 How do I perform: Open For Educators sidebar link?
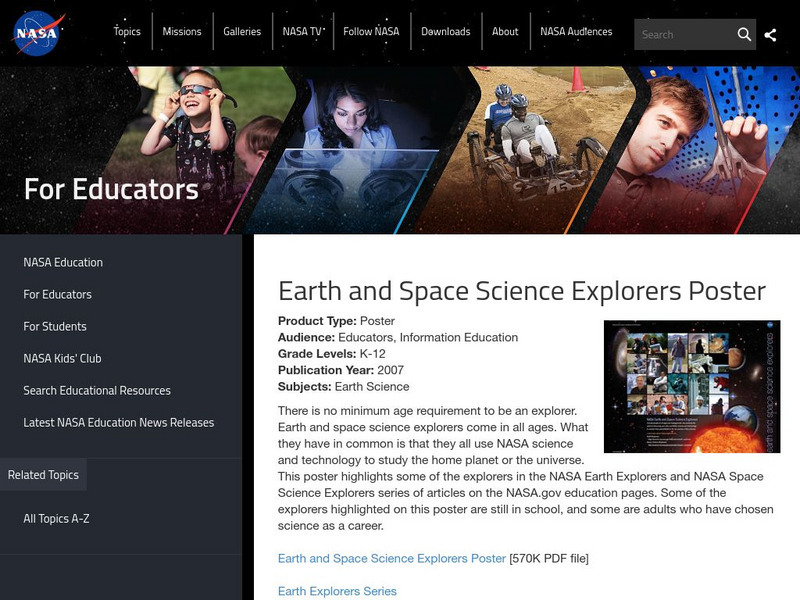click(58, 294)
